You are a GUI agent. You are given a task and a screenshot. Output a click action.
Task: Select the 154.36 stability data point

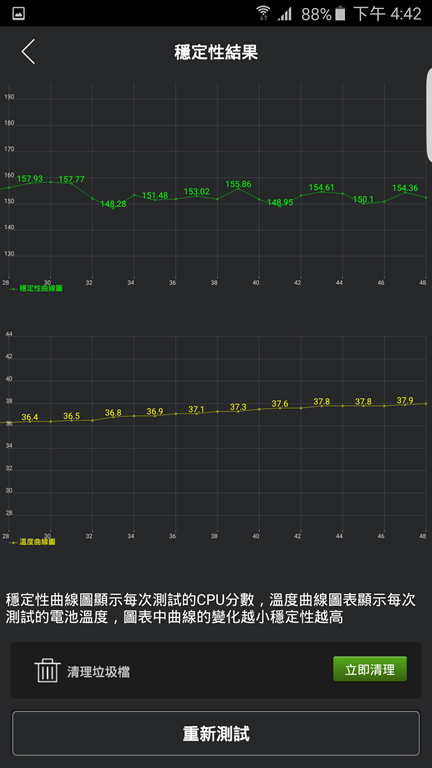coord(405,188)
